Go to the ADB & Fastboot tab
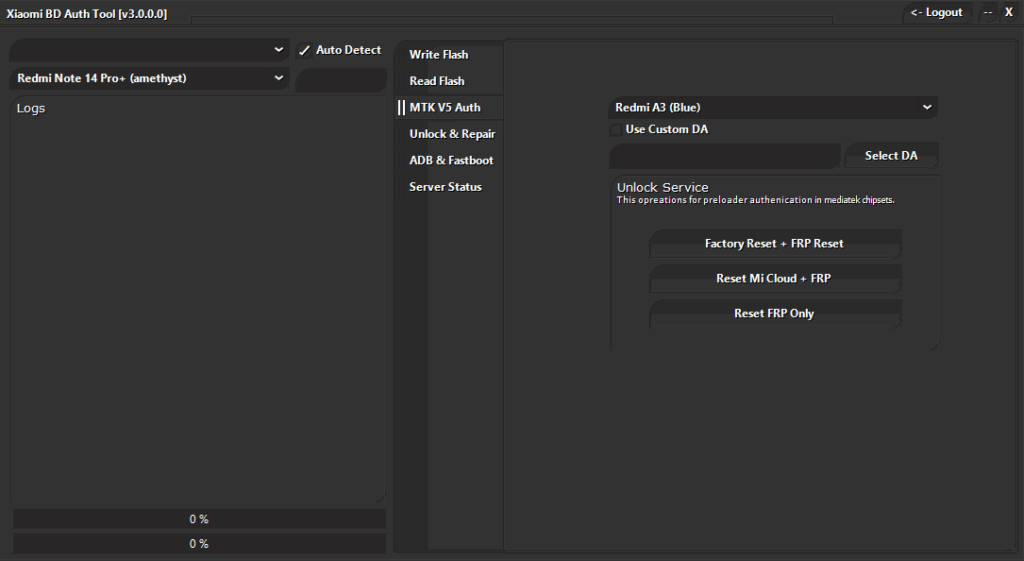Image resolution: width=1024 pixels, height=561 pixels. point(451,161)
